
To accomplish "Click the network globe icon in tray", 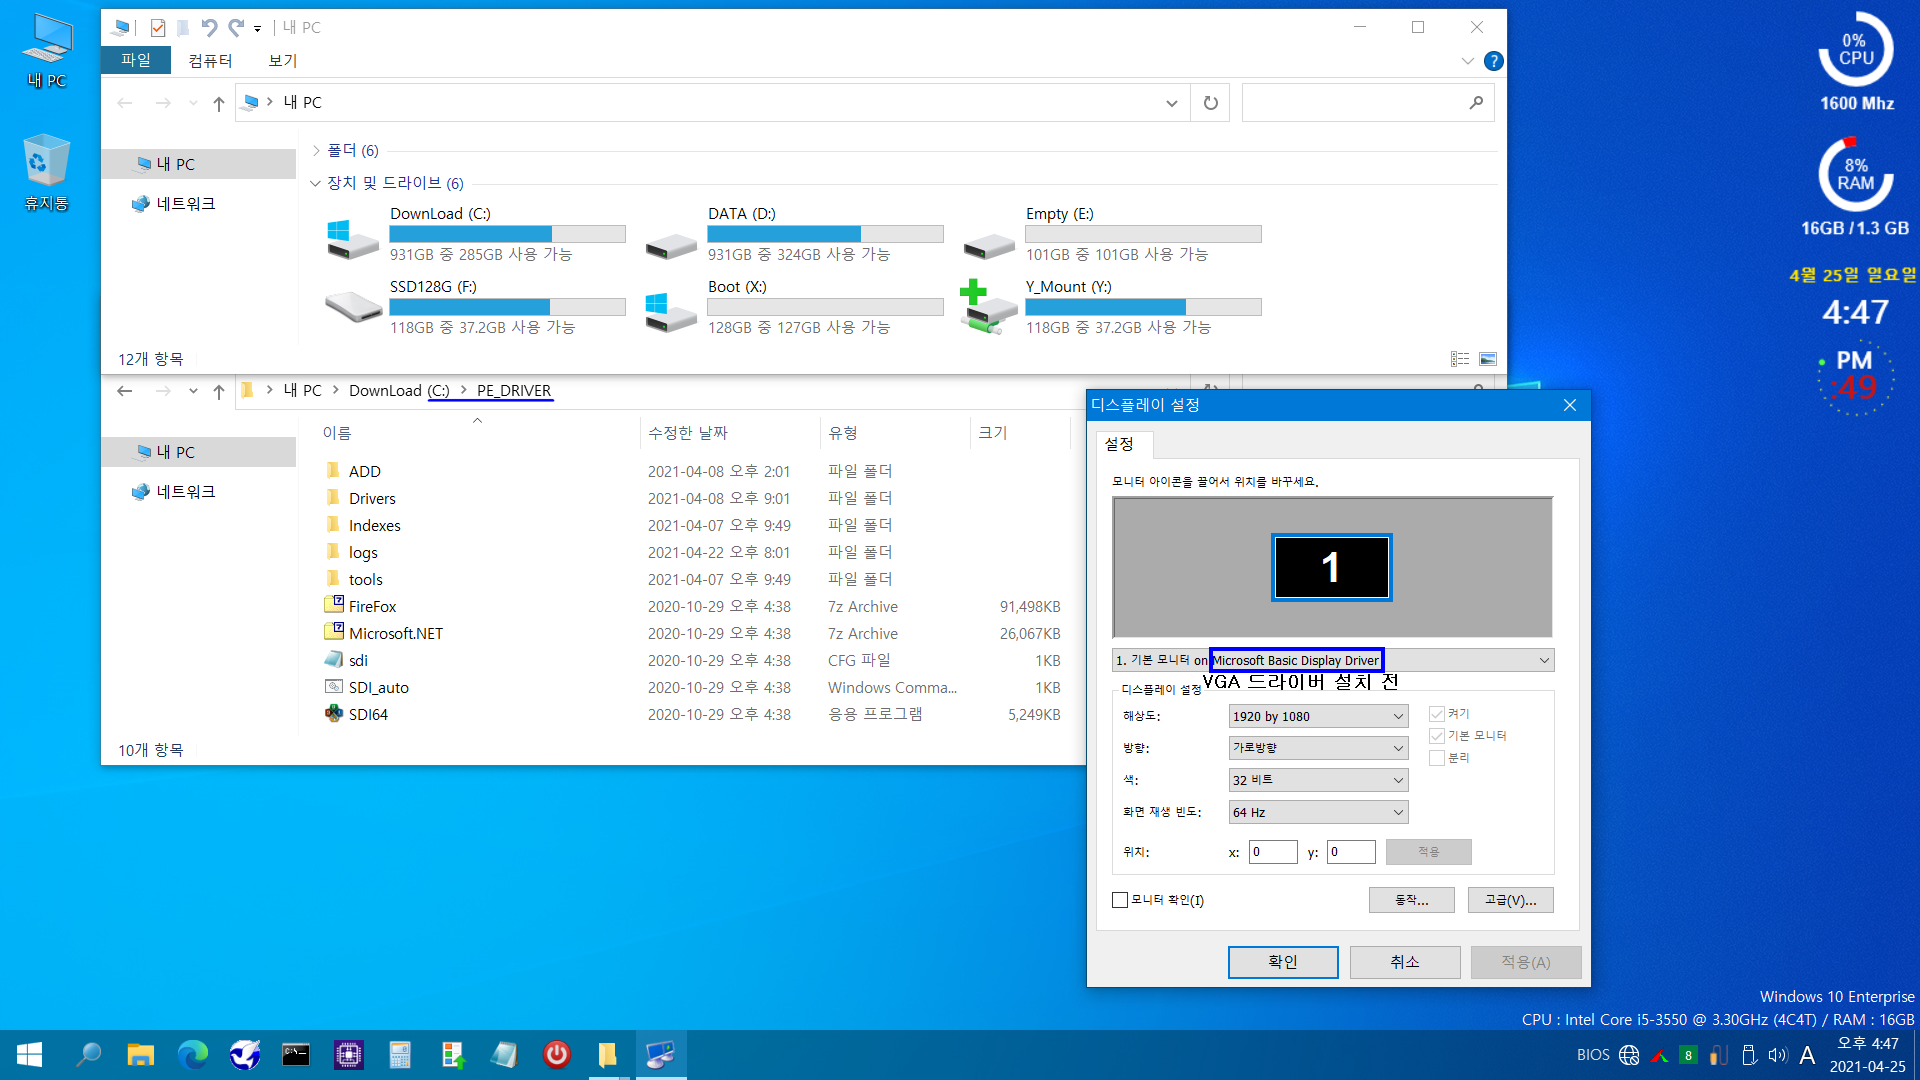I will (1629, 1055).
